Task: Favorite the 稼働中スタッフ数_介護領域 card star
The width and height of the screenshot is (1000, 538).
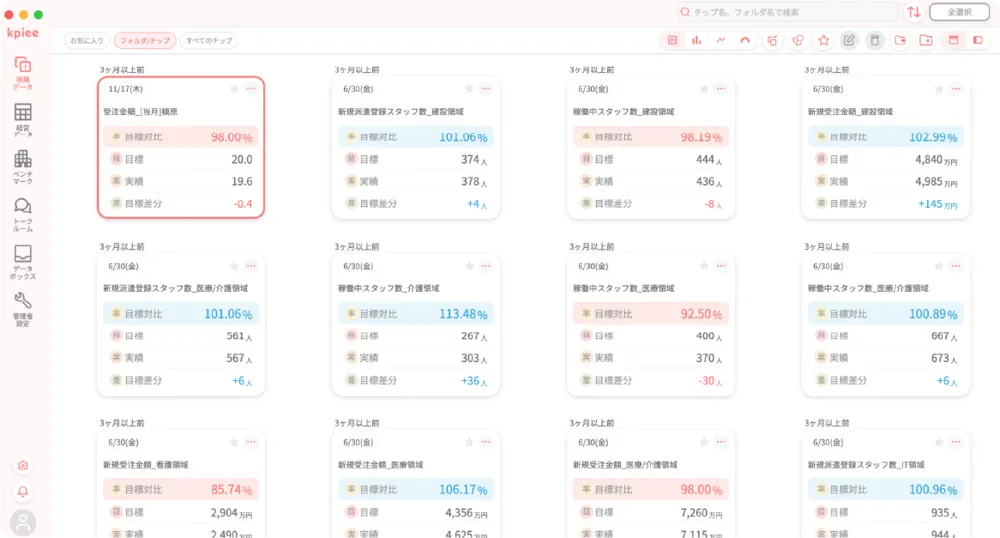Action: point(469,266)
